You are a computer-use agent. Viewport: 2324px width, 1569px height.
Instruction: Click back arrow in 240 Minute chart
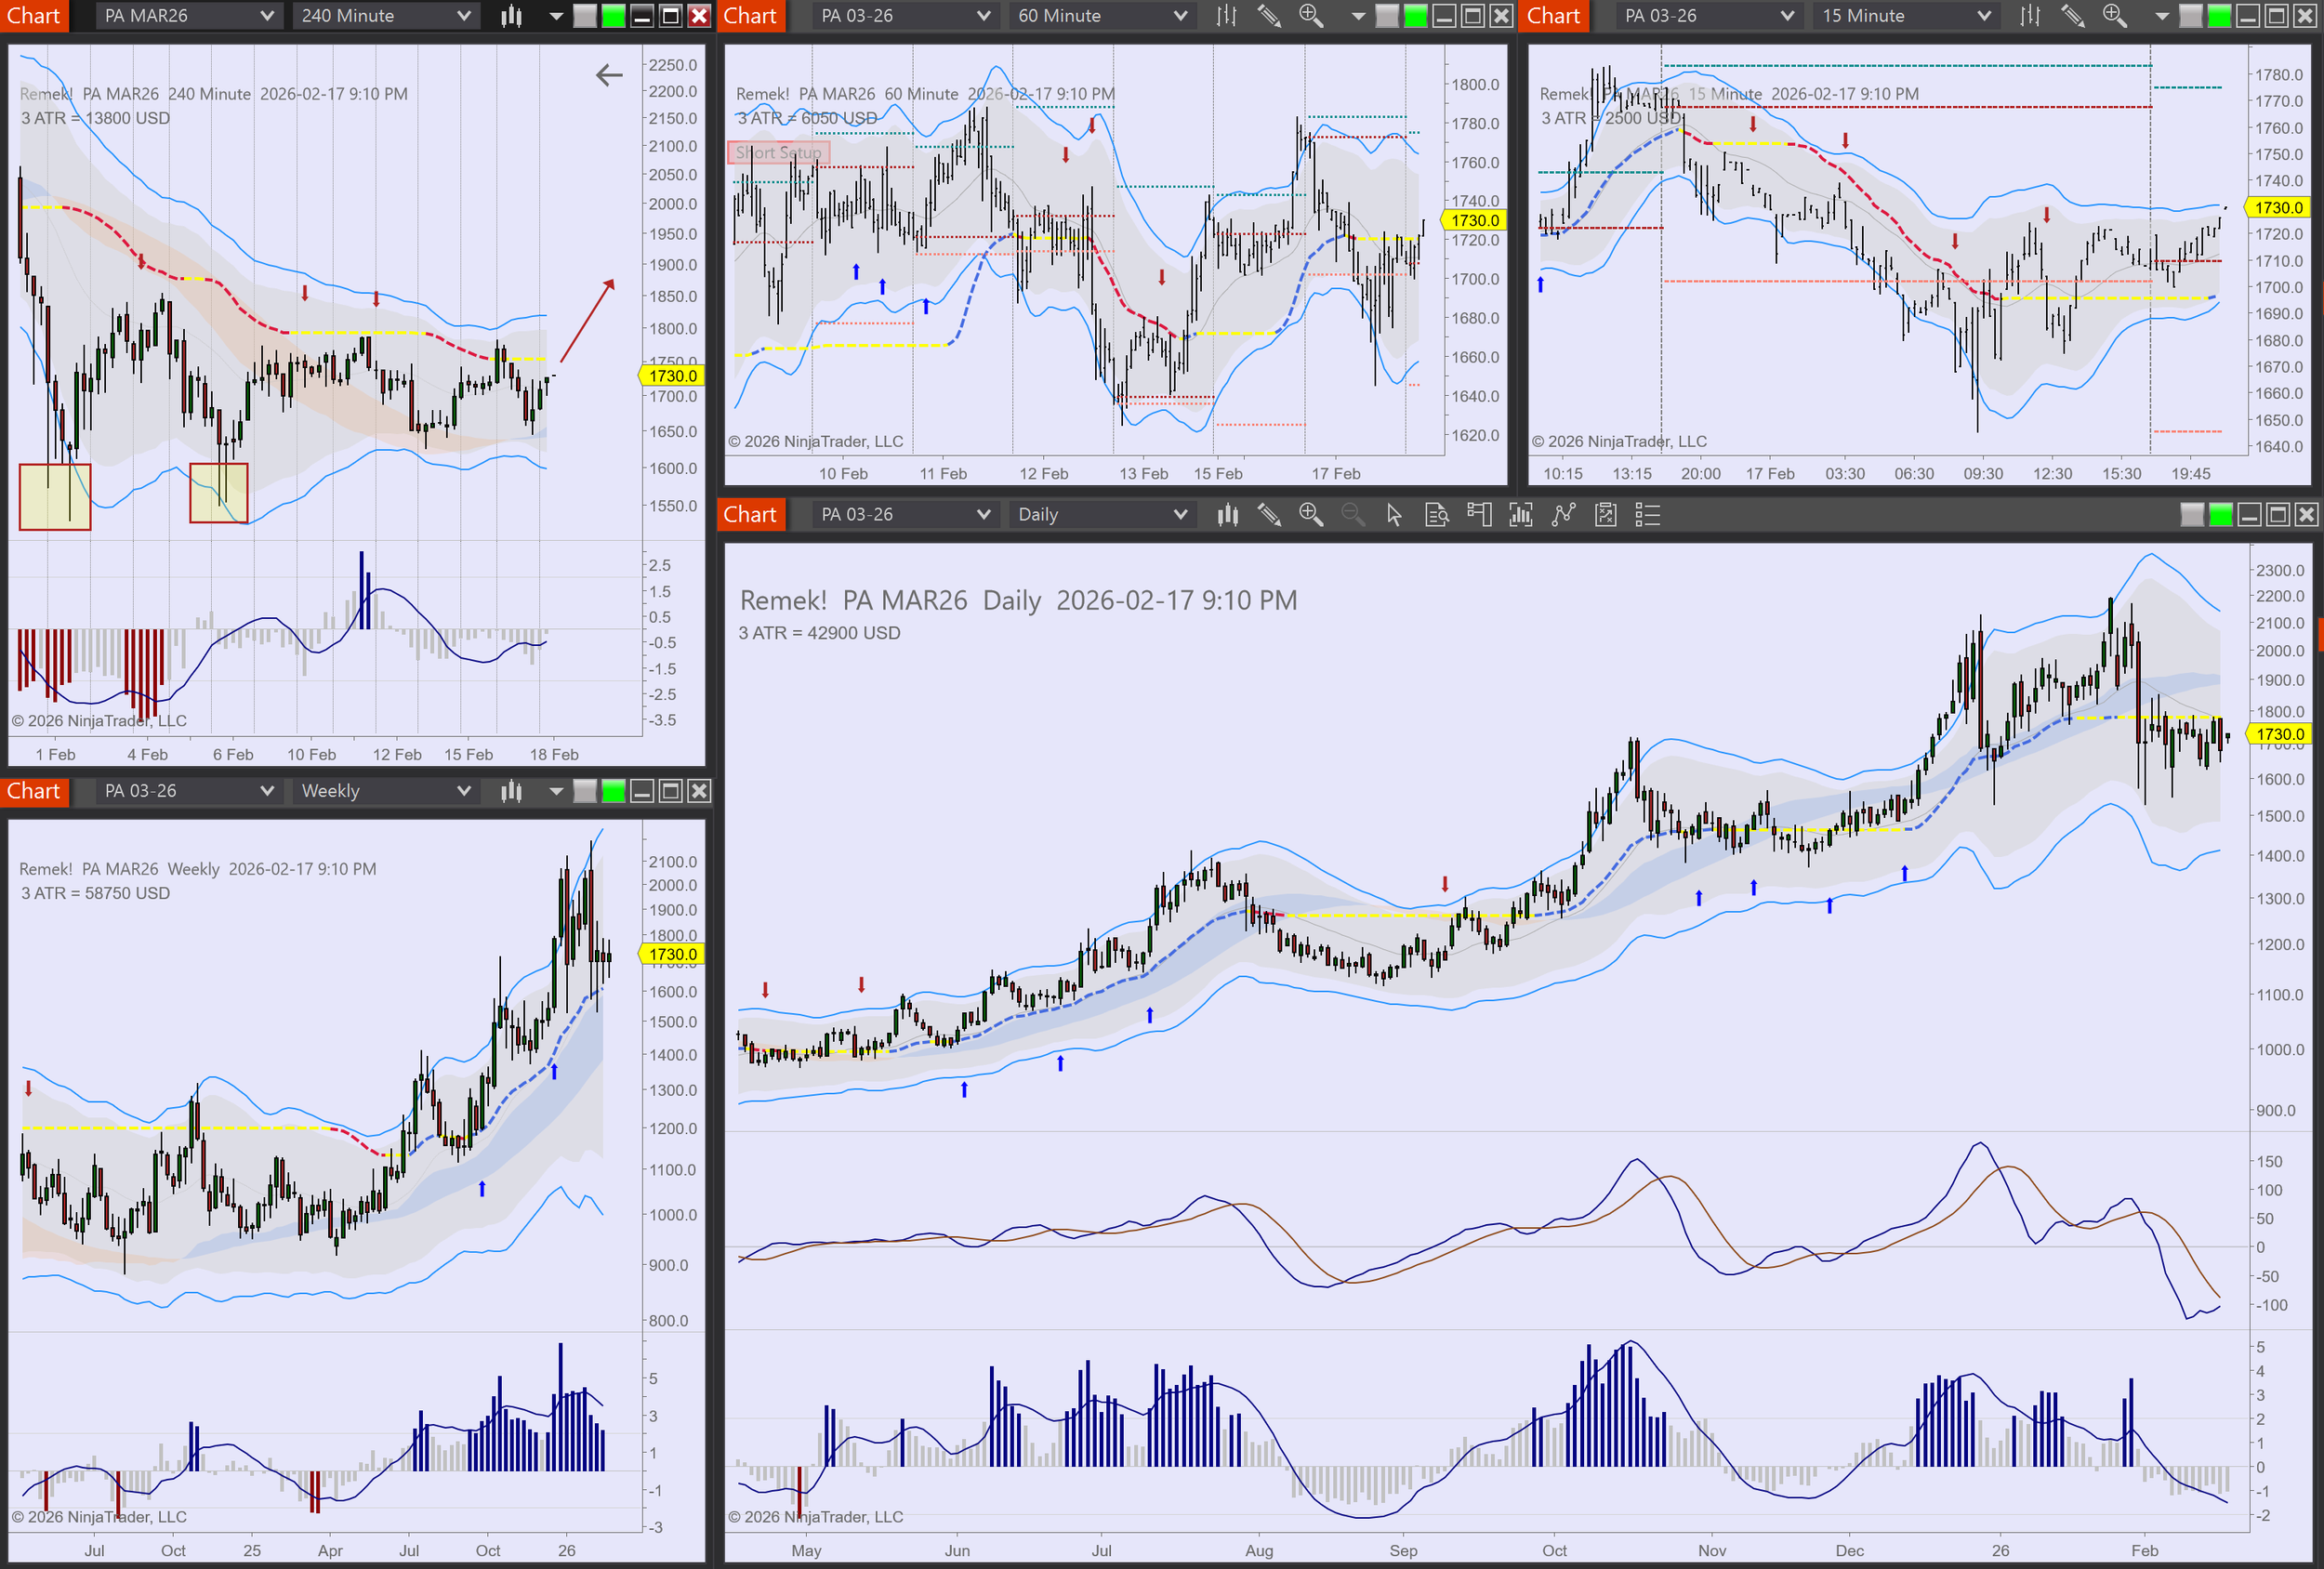pyautogui.click(x=609, y=75)
